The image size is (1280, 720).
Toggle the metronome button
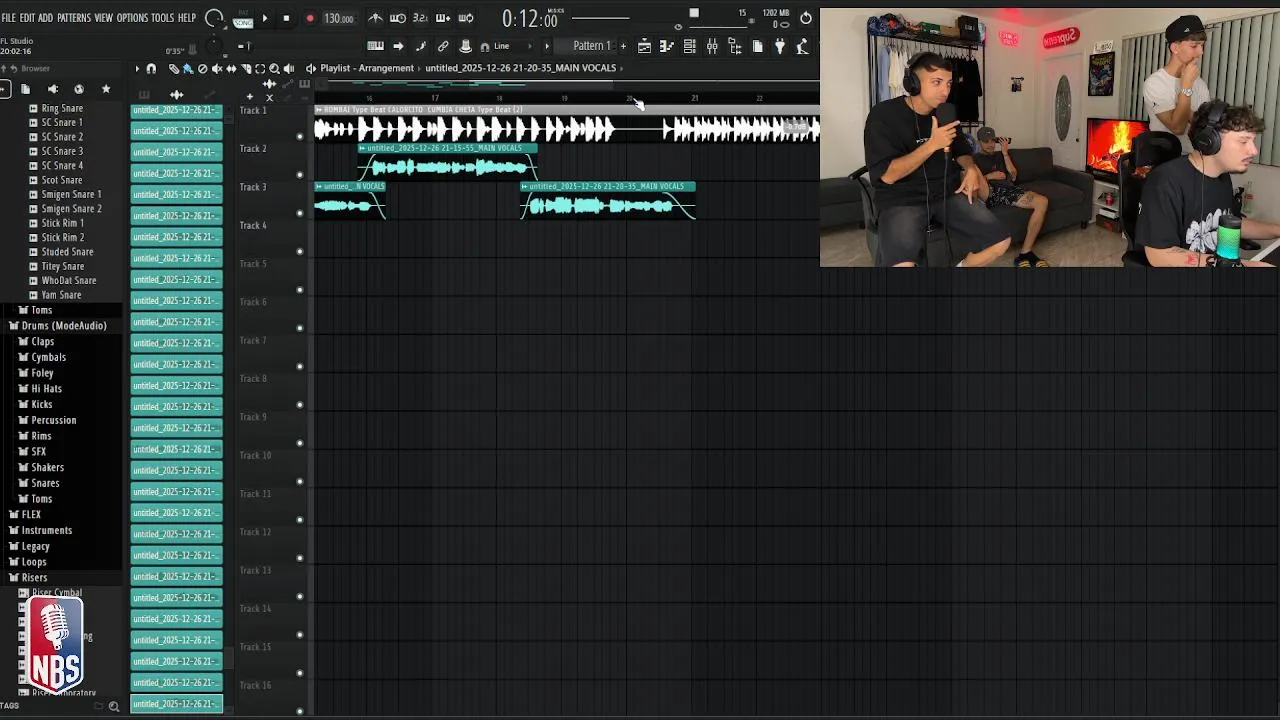[376, 18]
